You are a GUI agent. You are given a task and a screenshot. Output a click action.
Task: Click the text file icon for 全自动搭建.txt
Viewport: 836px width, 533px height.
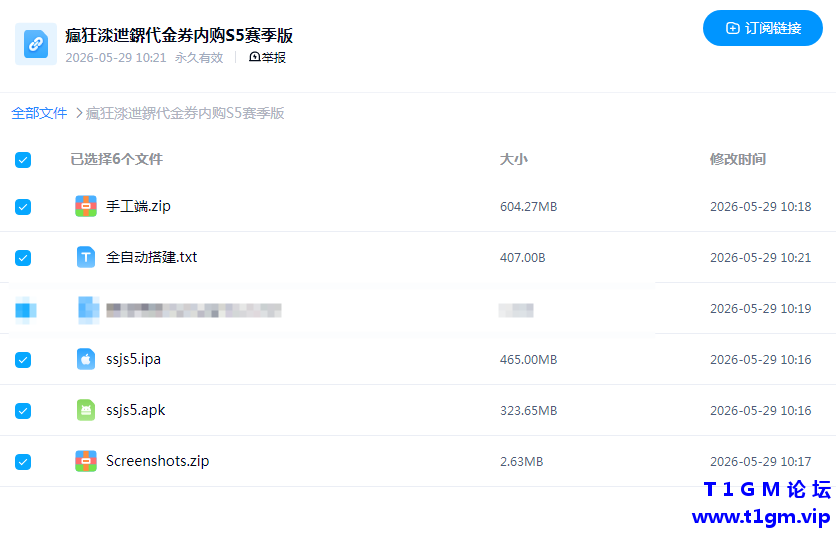[x=86, y=257]
